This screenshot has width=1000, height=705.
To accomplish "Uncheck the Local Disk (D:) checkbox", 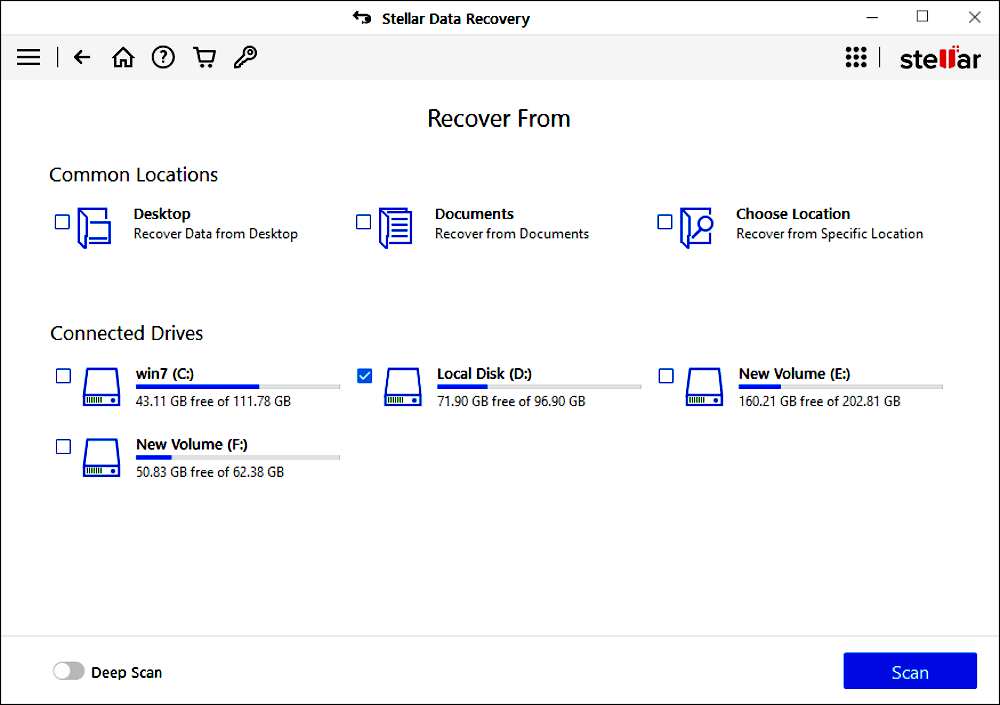I will 365,376.
